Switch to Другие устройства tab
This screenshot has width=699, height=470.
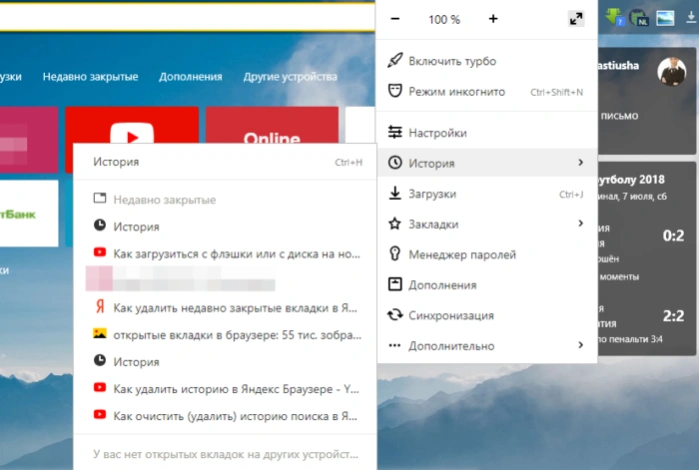tap(290, 77)
